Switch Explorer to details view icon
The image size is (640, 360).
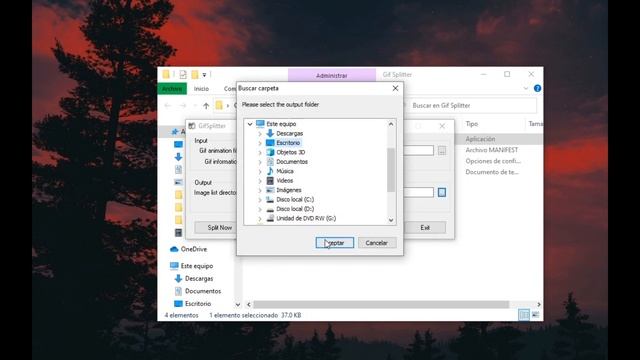point(524,315)
